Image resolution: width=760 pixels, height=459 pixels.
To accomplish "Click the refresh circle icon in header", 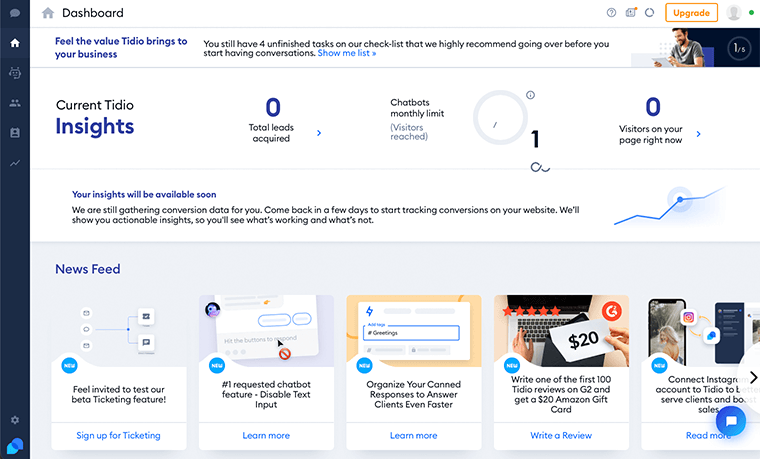I will click(x=649, y=13).
